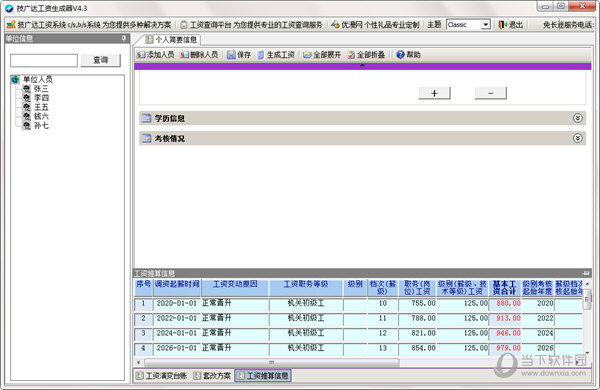
Task: Open the 工资查询平台 link icon
Action: (184, 24)
